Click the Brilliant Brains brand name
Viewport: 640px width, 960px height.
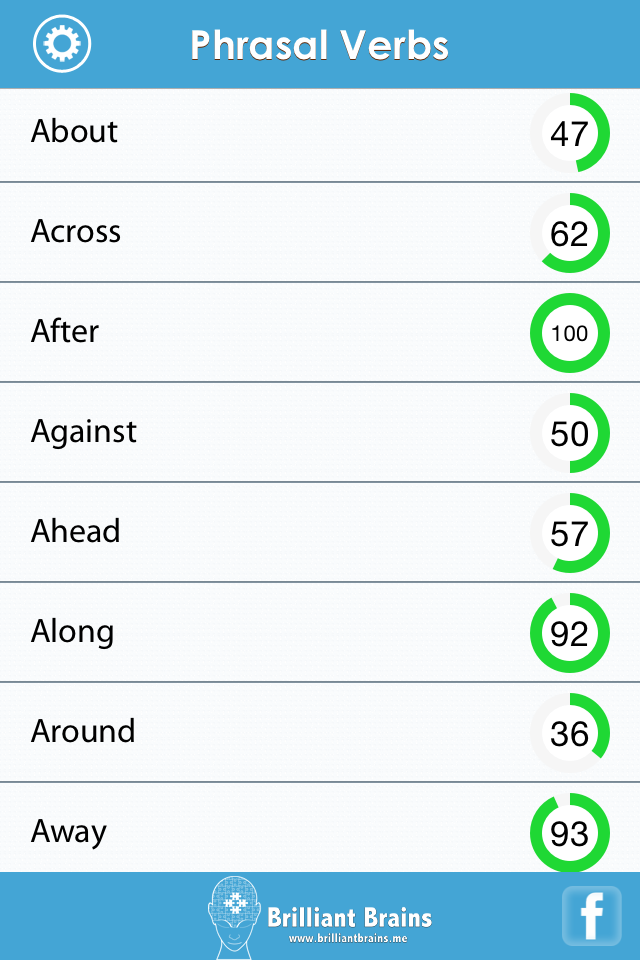(350, 916)
